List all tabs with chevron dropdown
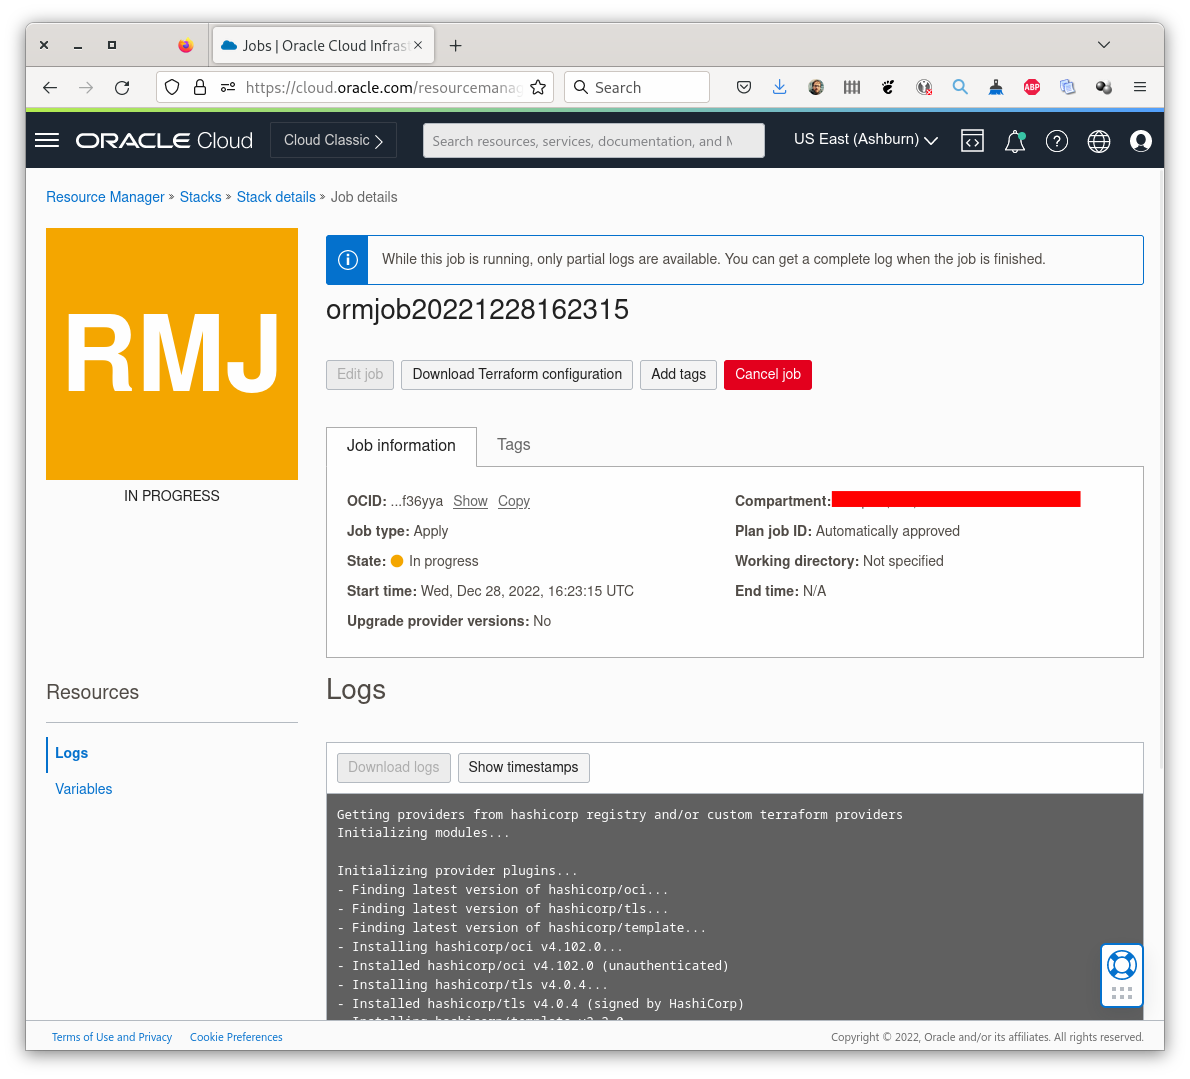 tap(1103, 45)
